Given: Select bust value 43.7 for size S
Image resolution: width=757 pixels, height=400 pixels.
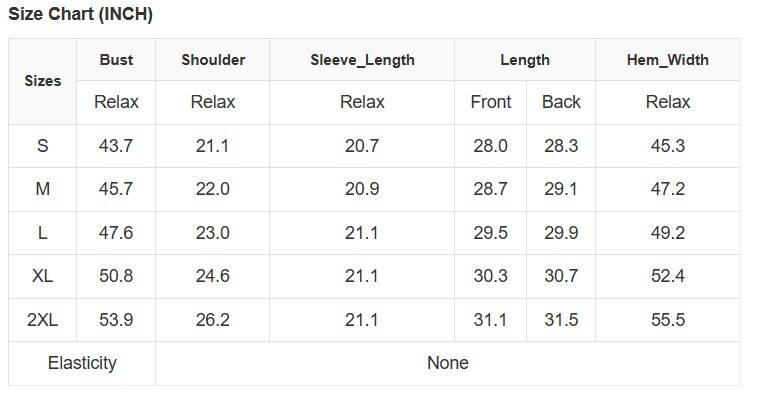Looking at the screenshot, I should 116,146.
